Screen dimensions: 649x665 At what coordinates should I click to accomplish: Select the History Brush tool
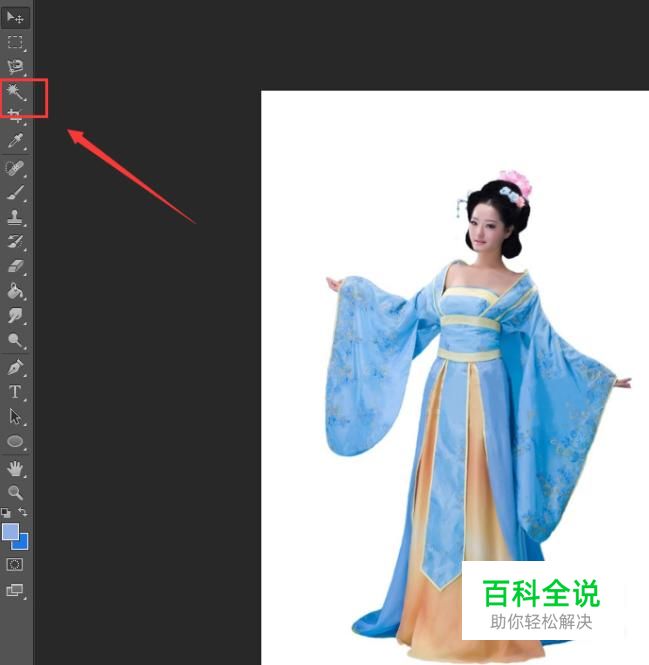(15, 242)
